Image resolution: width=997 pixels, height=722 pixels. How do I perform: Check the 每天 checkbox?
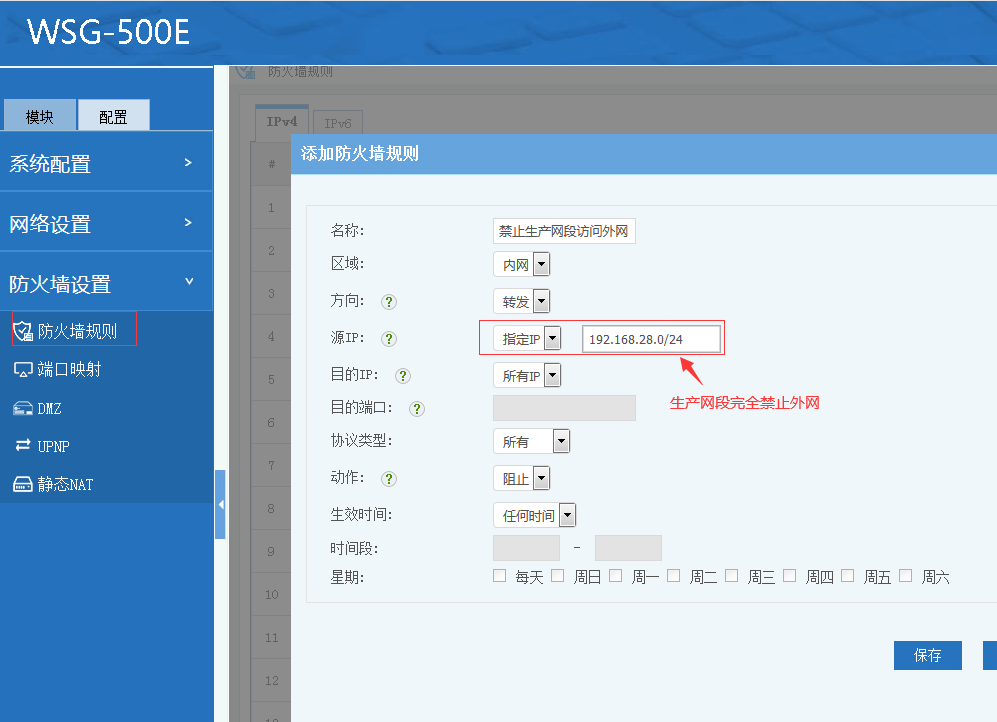tap(500, 576)
